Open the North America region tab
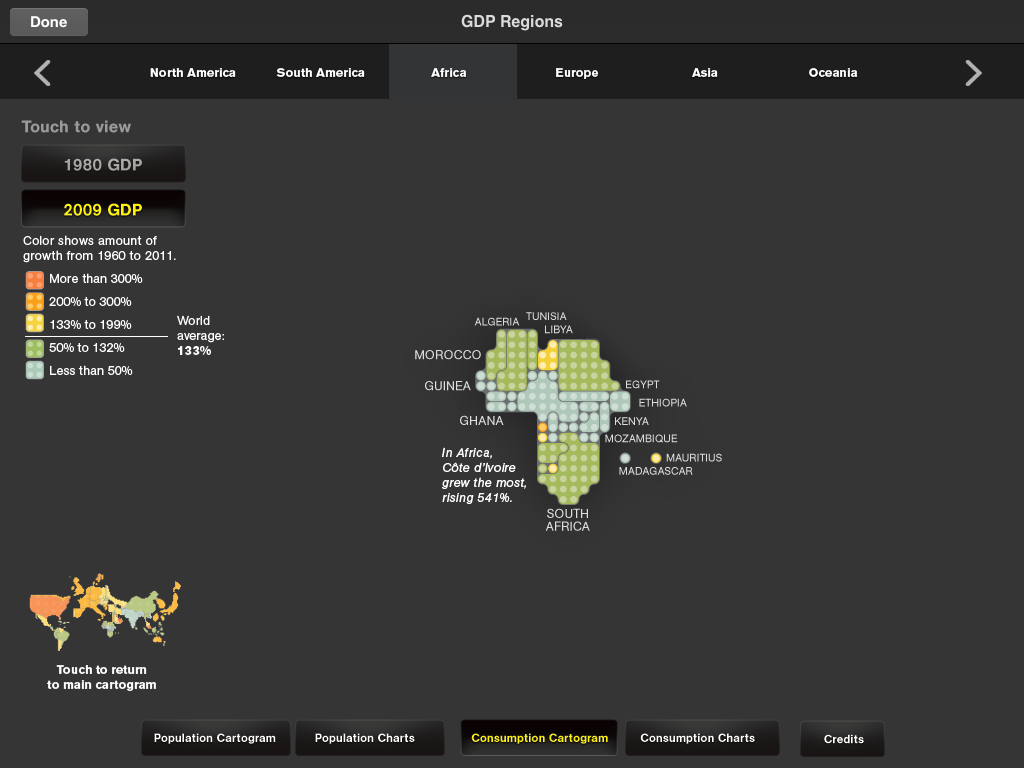Image resolution: width=1024 pixels, height=768 pixels. 193,73
